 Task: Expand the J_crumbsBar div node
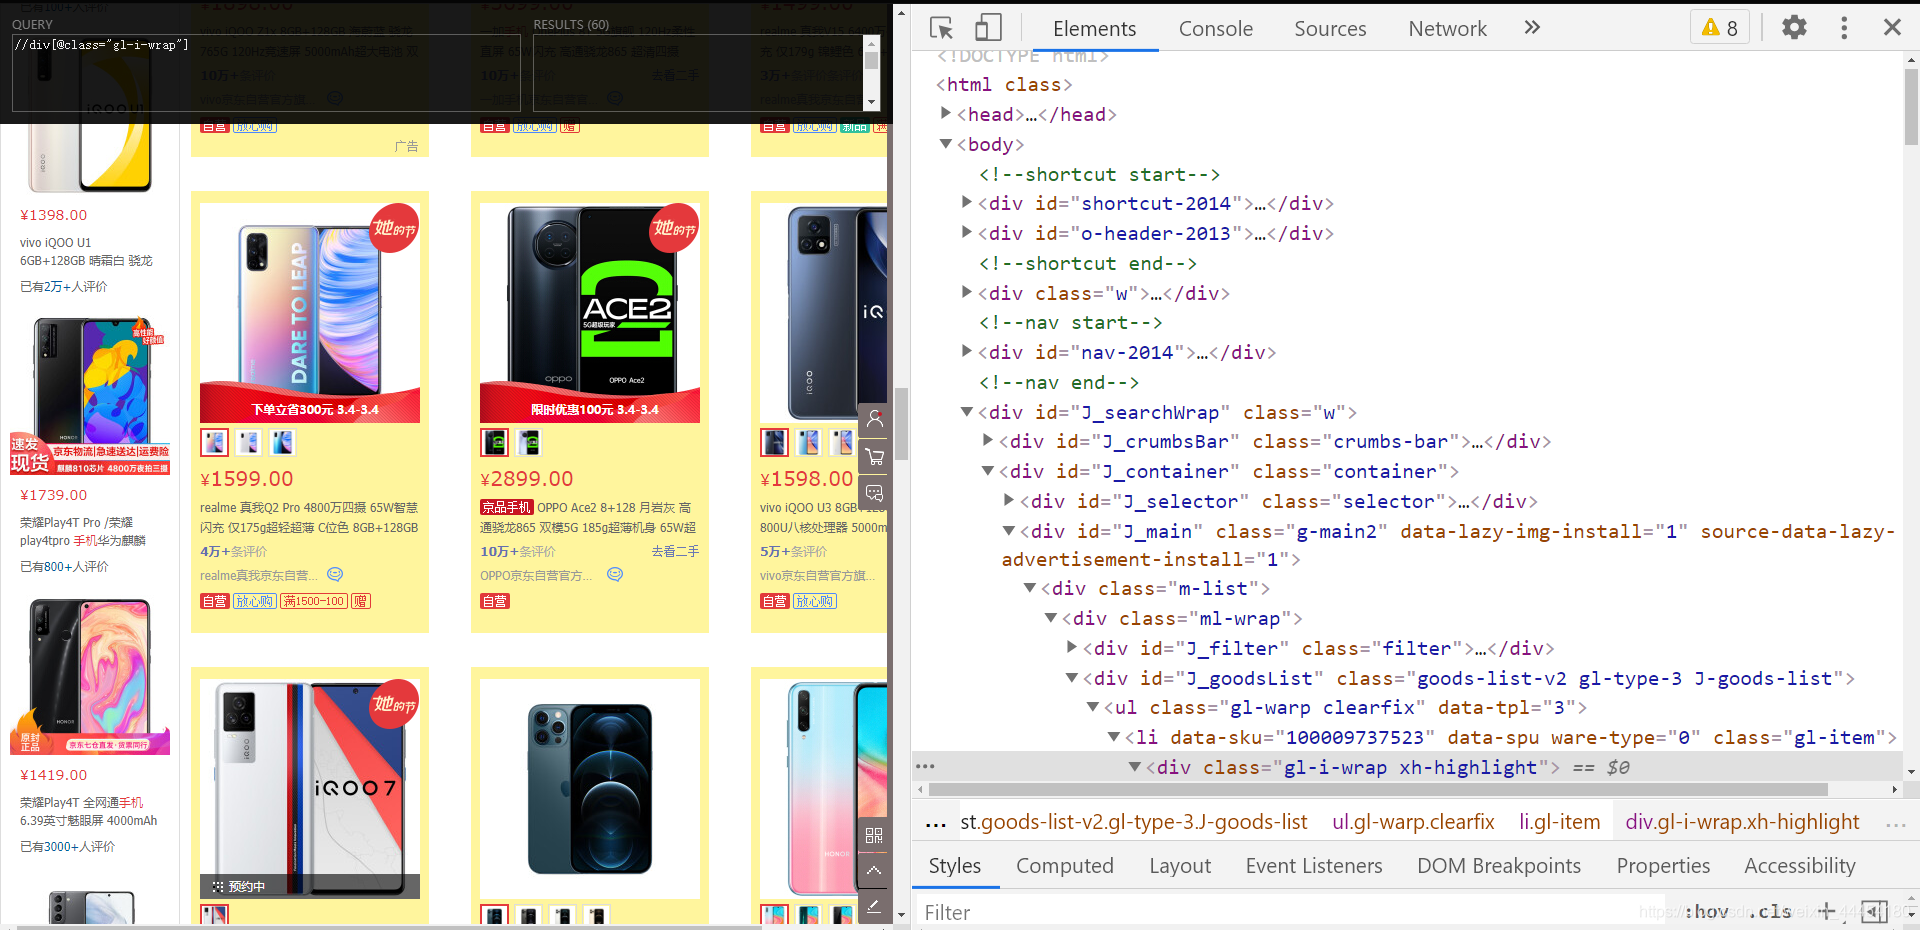tap(988, 441)
